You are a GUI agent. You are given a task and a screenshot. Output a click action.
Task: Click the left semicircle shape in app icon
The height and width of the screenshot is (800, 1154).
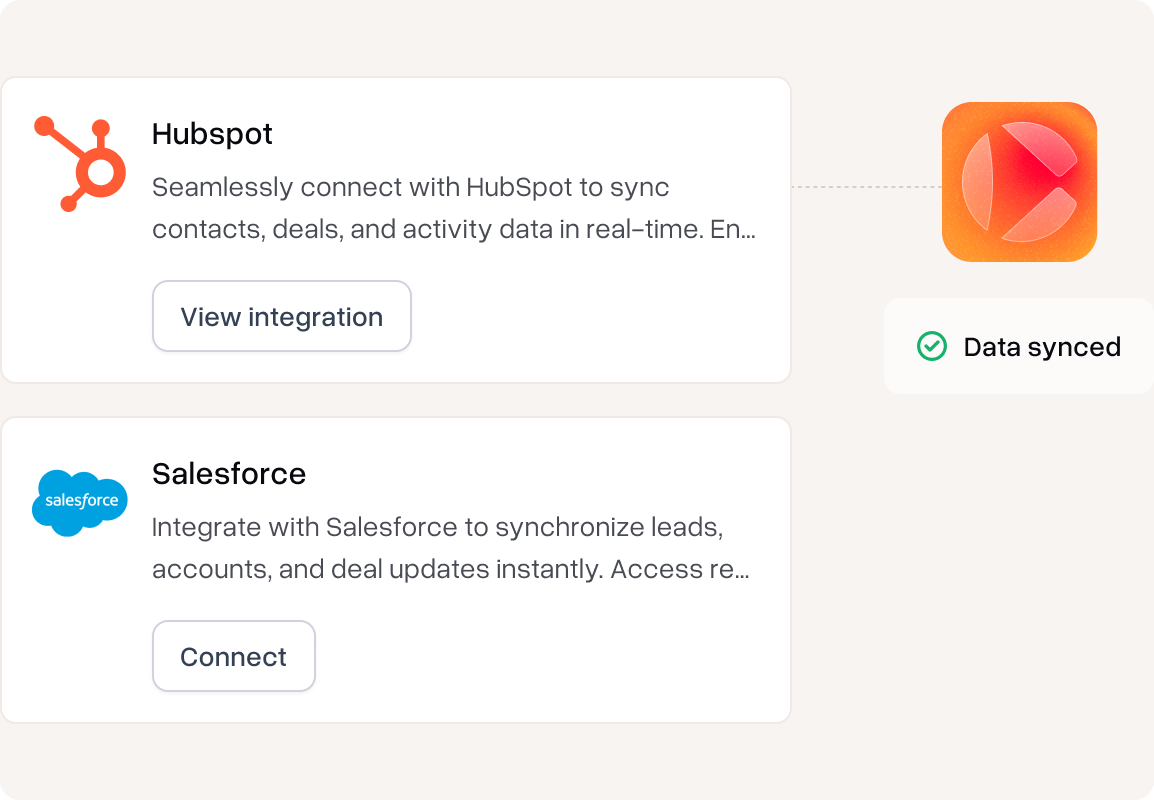(x=977, y=182)
